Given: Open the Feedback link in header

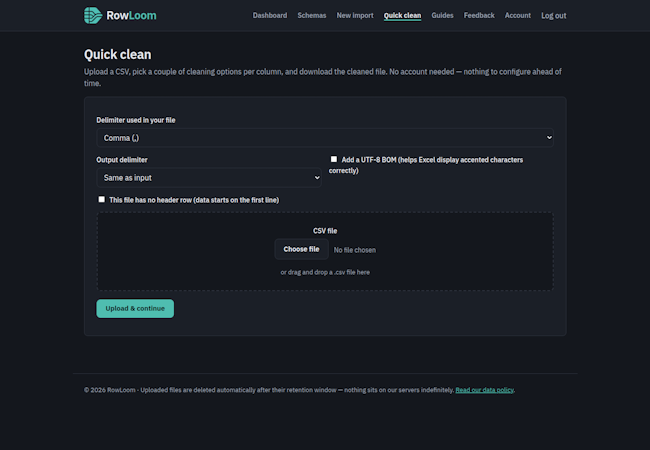Looking at the screenshot, I should (479, 15).
